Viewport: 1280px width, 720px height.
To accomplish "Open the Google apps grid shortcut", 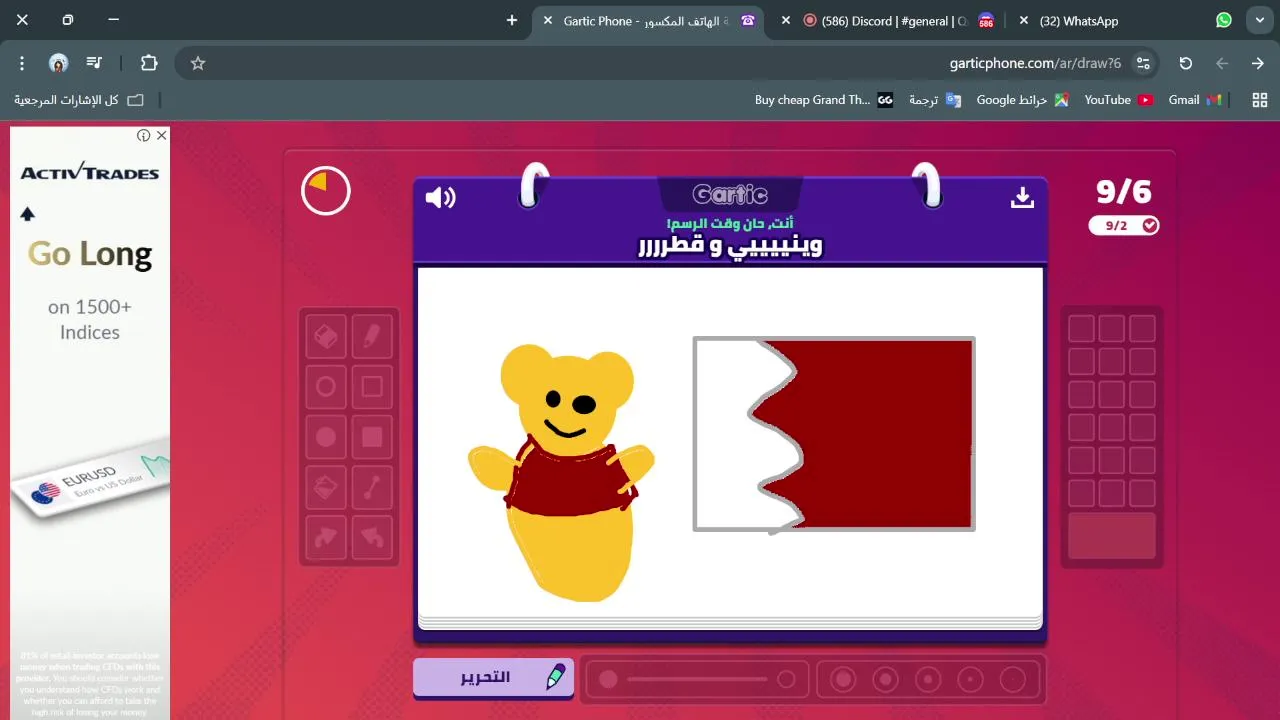I will tap(1259, 100).
